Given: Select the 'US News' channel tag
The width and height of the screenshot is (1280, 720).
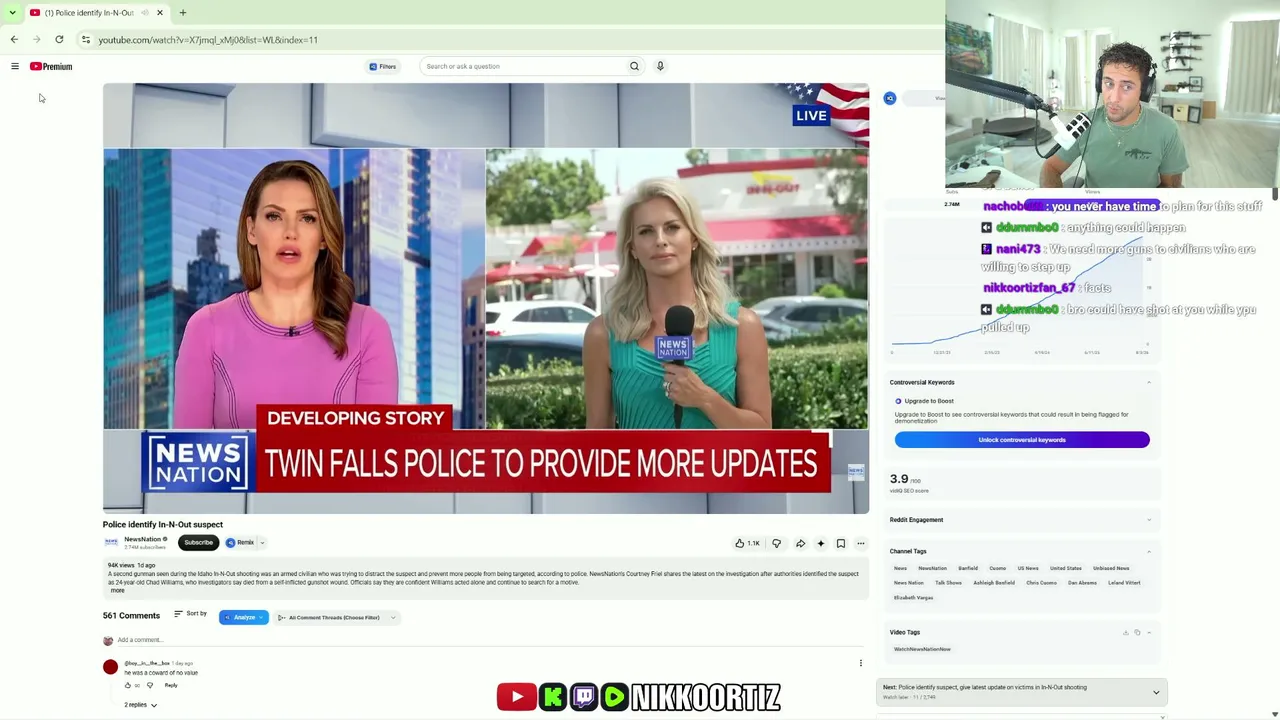Looking at the screenshot, I should click(1028, 568).
